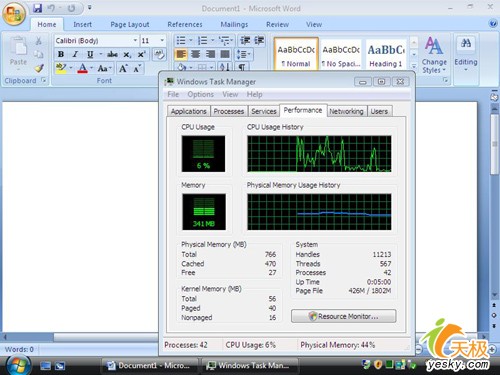Click the Office button in Word
The height and width of the screenshot is (375, 500).
[x=14, y=14]
